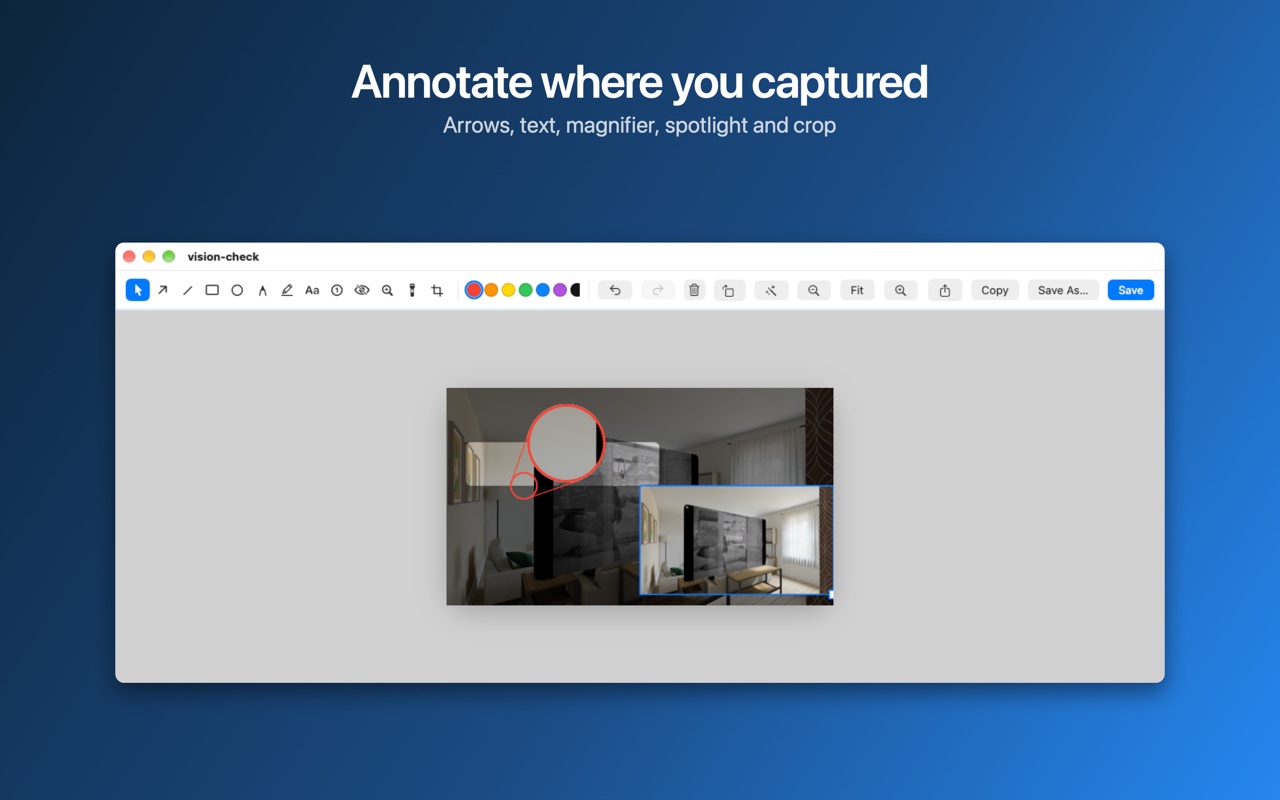
Task: Click the rotate image button
Action: point(729,290)
